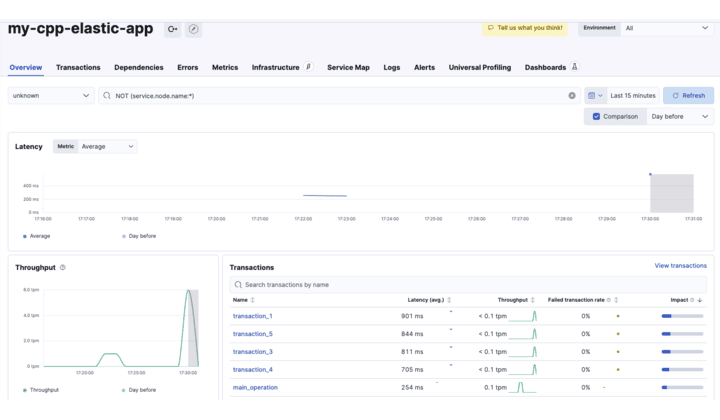The height and width of the screenshot is (420, 720).
Task: Click the Throughput info help icon
Action: [63, 268]
